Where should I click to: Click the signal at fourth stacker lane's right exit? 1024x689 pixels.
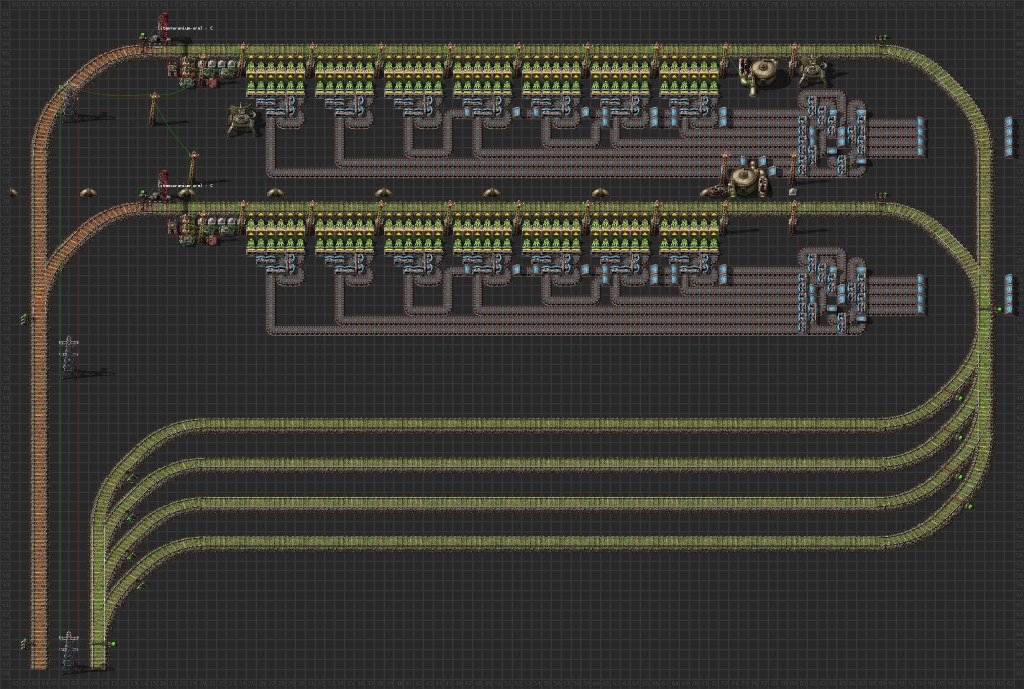969,506
